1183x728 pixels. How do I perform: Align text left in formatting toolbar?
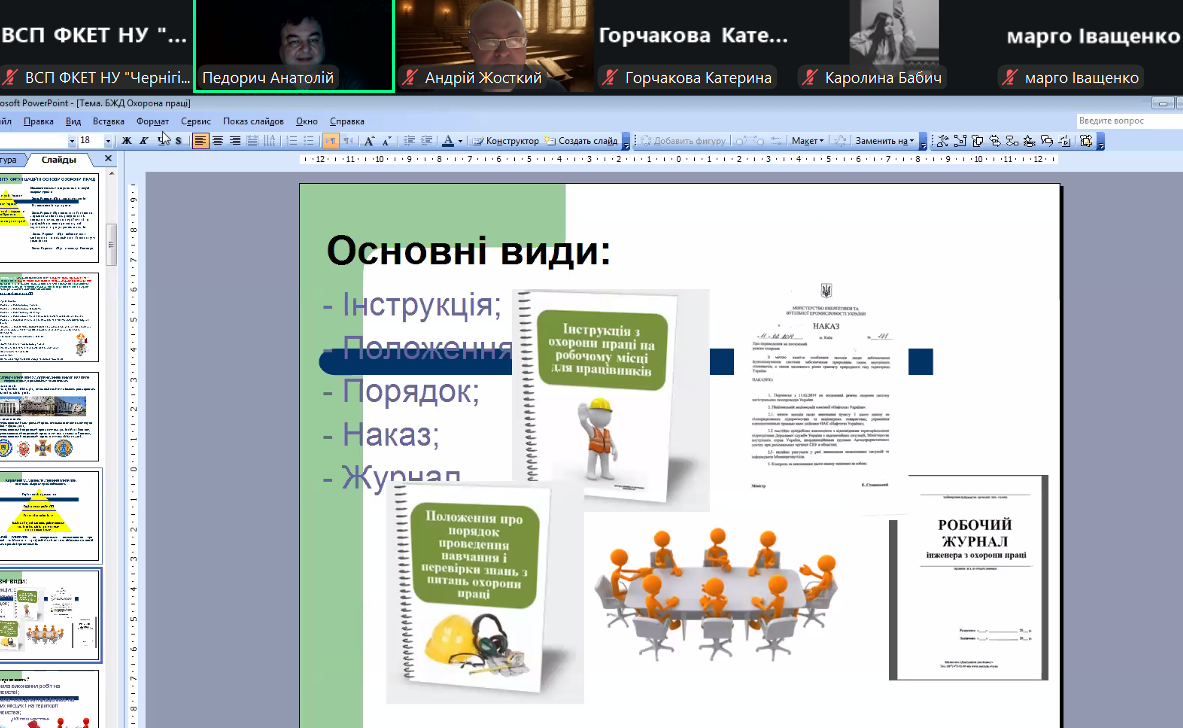[x=201, y=141]
